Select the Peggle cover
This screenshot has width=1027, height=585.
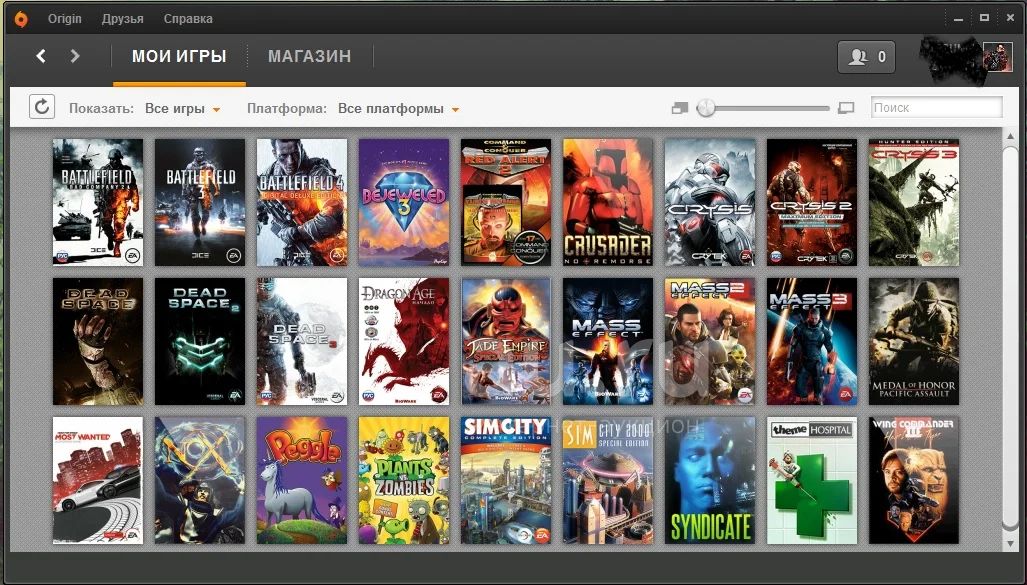click(302, 480)
